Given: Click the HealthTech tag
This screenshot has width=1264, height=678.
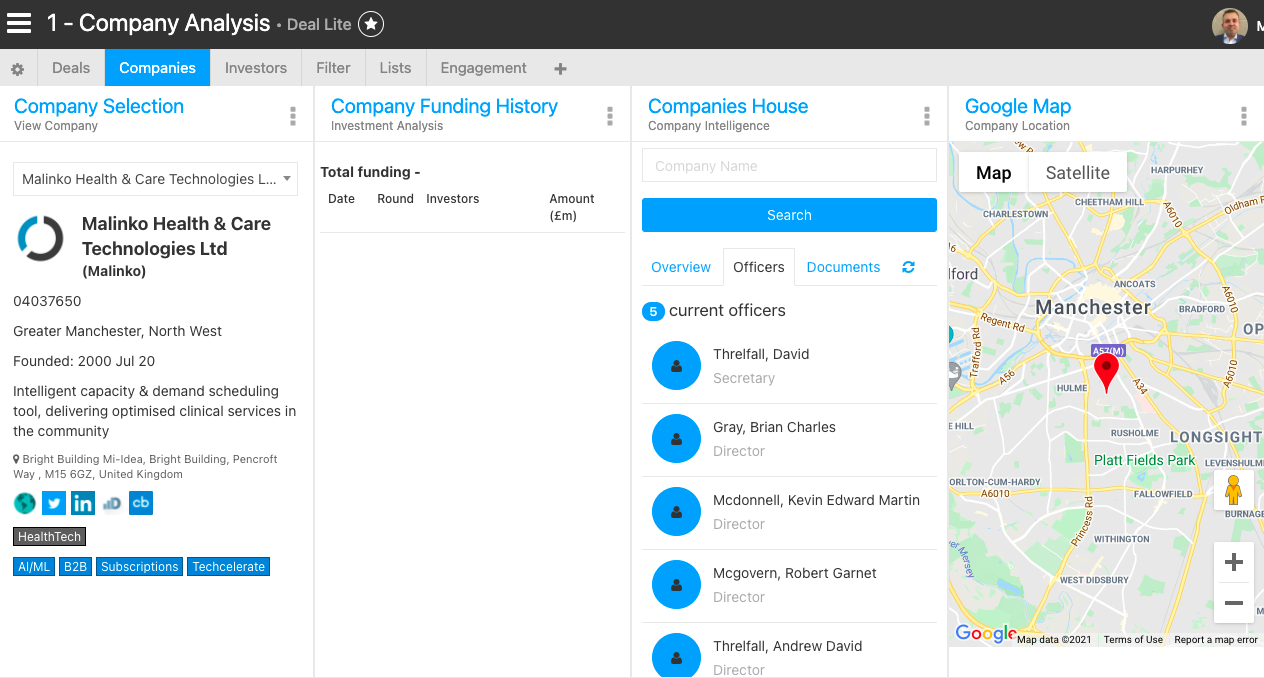Looking at the screenshot, I should click(x=49, y=537).
